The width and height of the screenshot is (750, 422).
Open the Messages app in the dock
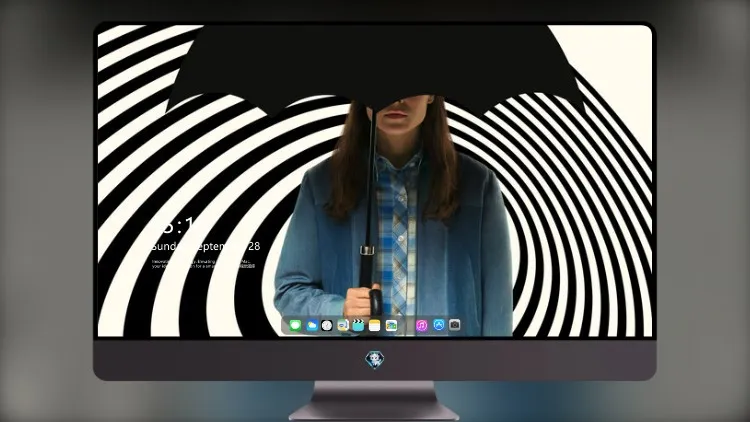click(x=295, y=326)
